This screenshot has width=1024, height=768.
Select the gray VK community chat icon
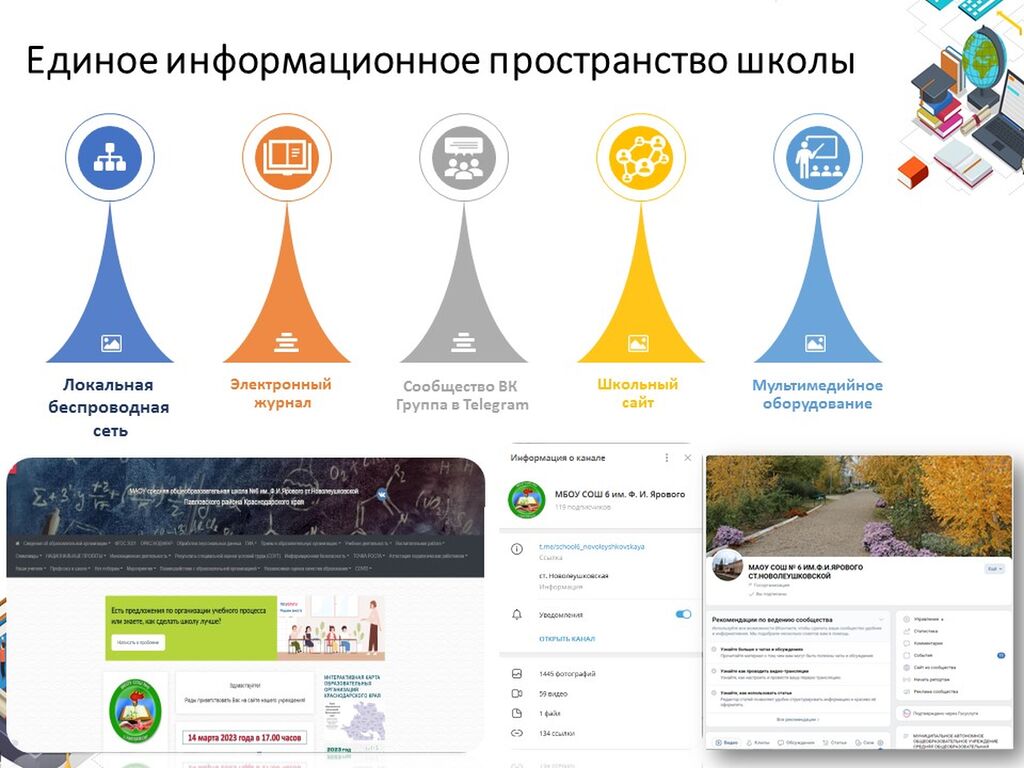point(463,158)
